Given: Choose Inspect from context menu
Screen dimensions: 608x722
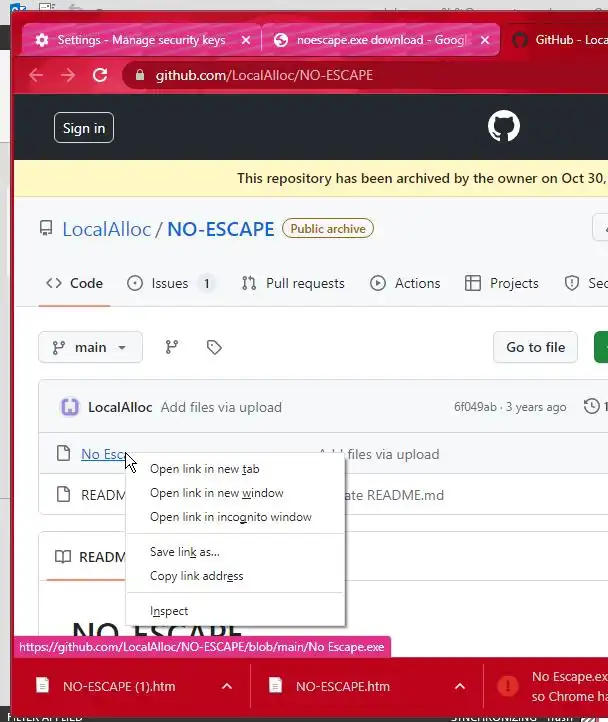Looking at the screenshot, I should [235, 611].
